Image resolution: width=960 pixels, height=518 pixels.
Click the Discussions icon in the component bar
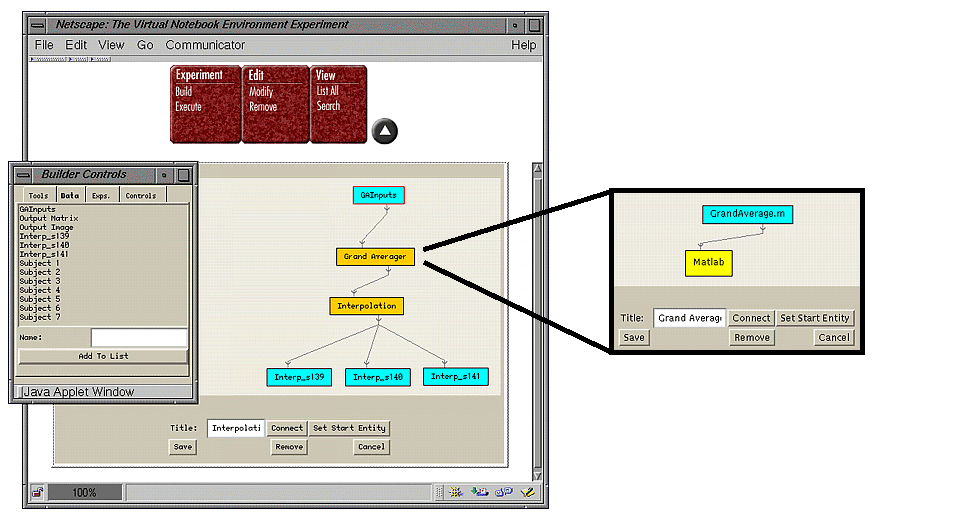tap(504, 492)
